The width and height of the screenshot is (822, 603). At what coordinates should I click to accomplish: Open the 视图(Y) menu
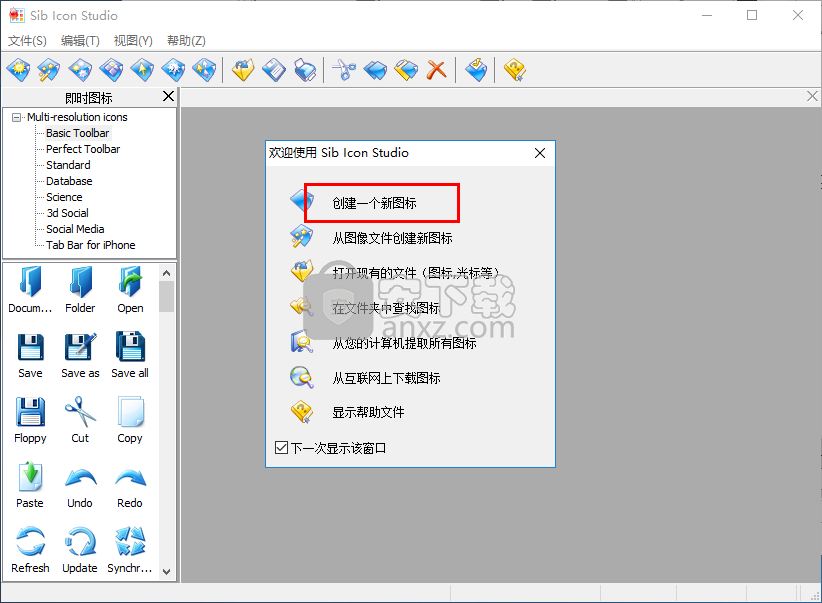(x=133, y=41)
